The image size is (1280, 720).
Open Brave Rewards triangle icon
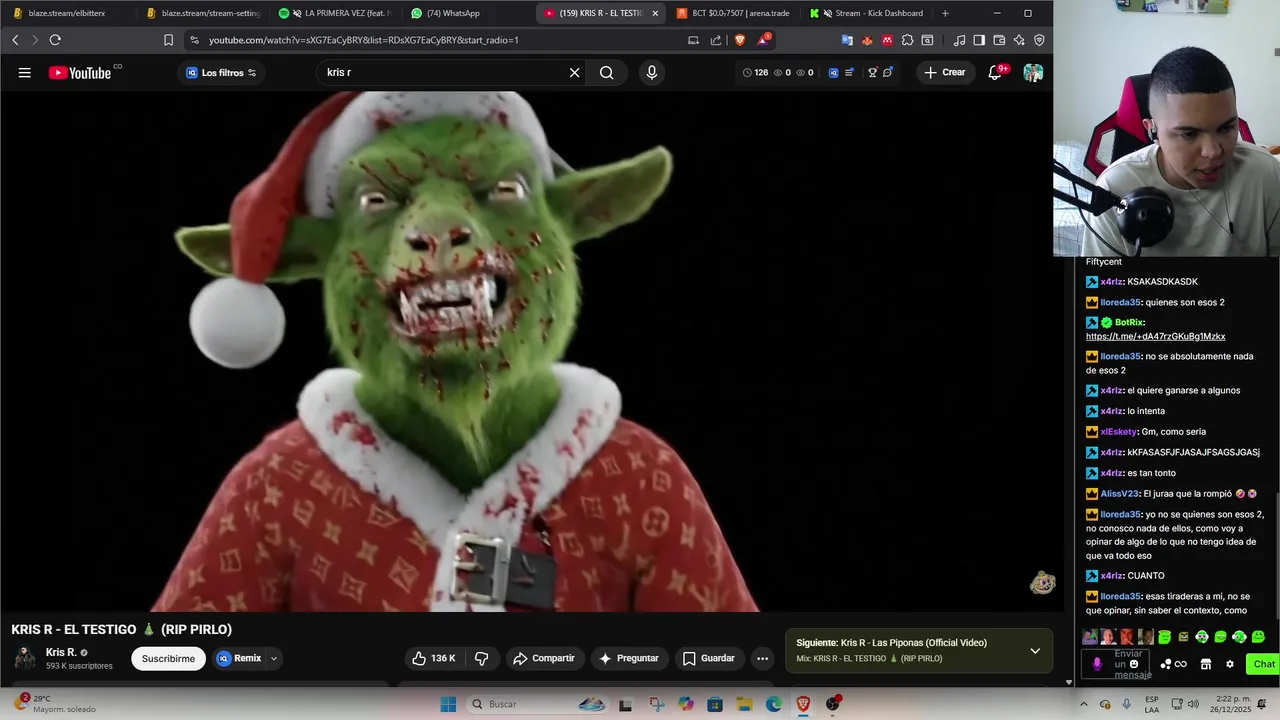point(765,40)
